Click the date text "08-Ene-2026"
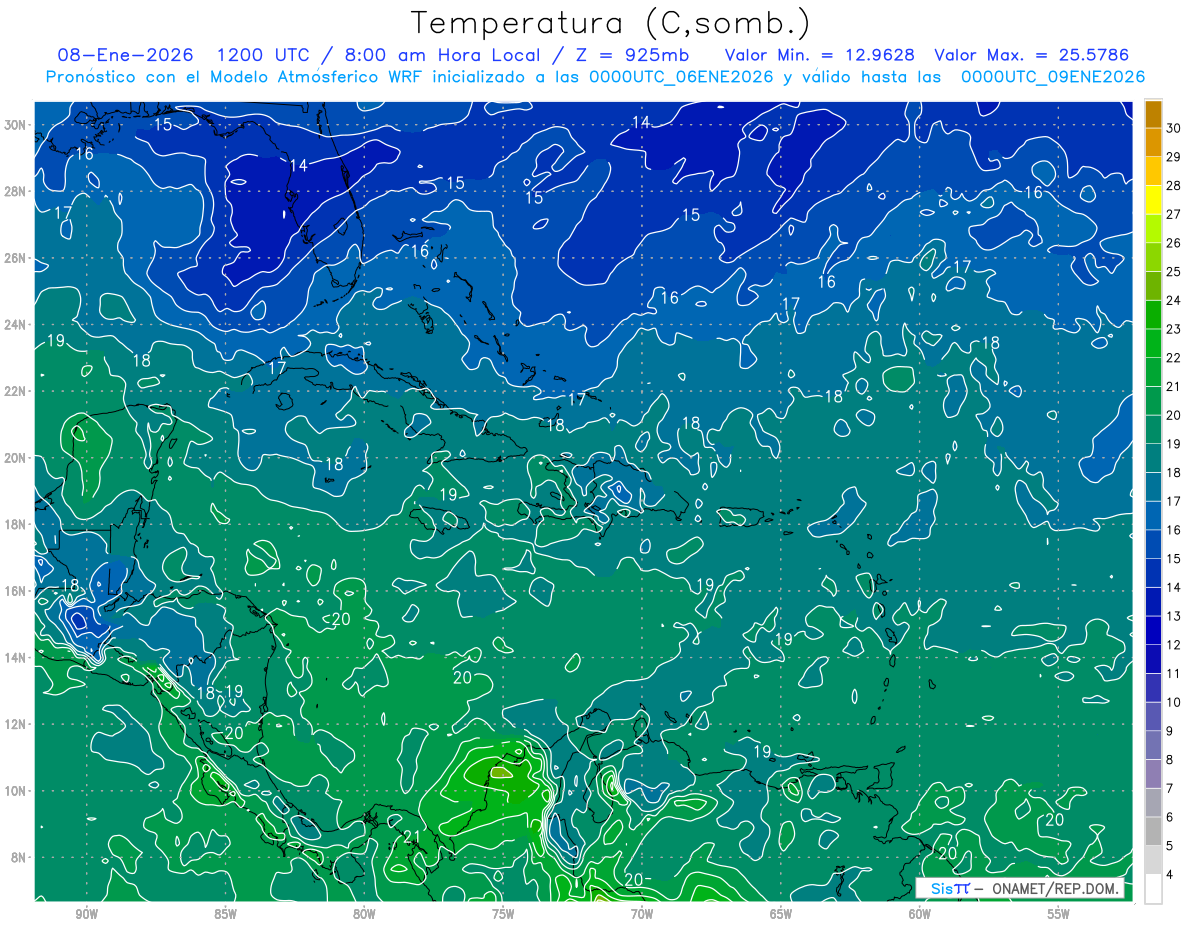The width and height of the screenshot is (1200, 927). tap(125, 55)
